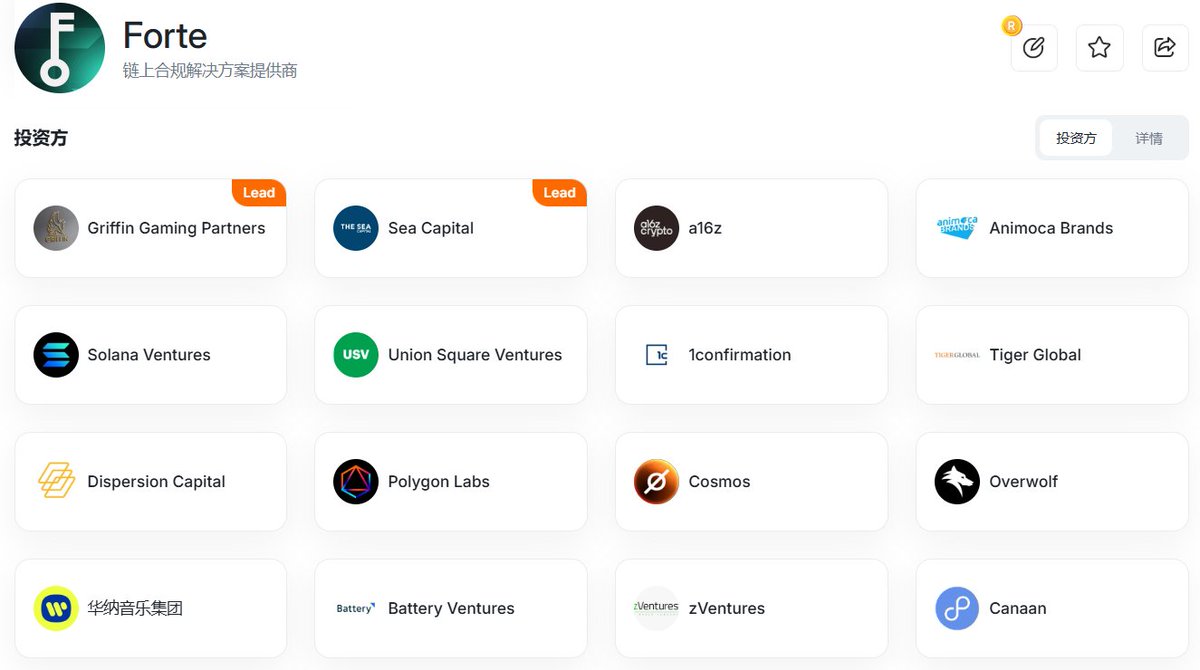Open the Tiger Global card
The image size is (1200, 670).
1052,355
